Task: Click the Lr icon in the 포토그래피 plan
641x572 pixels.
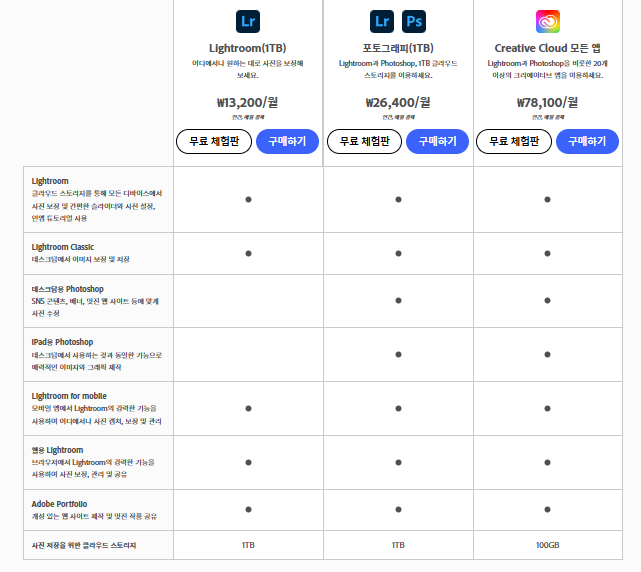Action: coord(382,21)
